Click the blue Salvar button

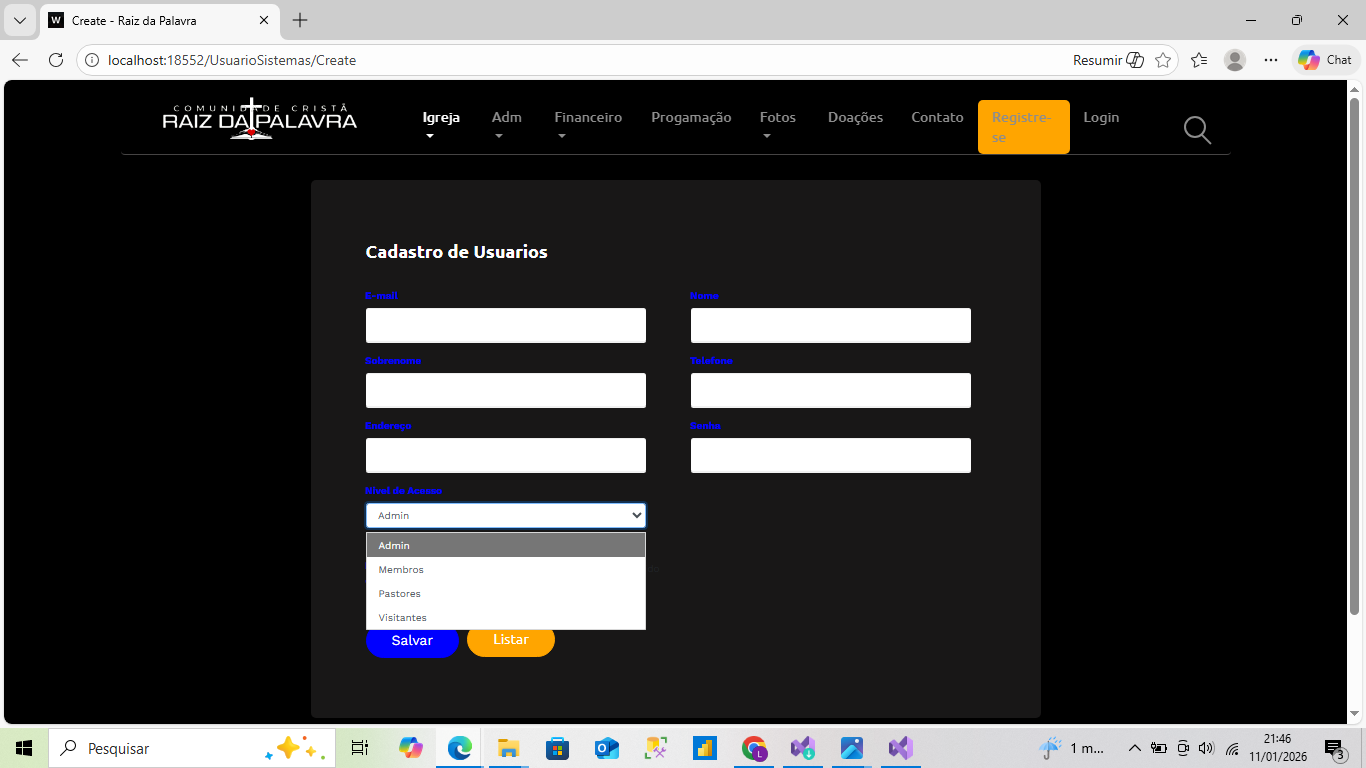point(412,640)
